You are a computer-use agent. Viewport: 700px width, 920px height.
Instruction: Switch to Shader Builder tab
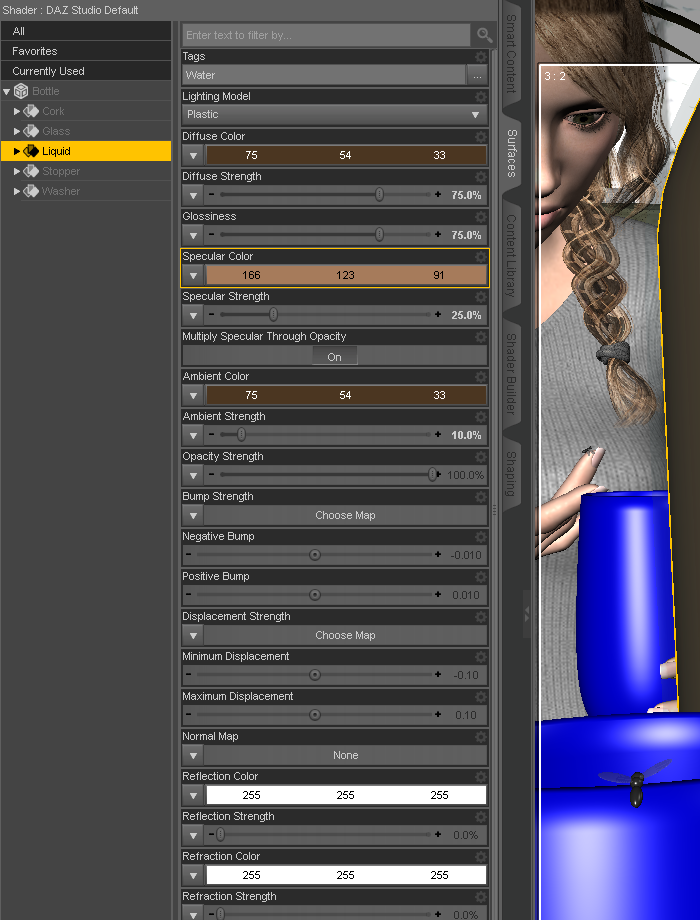(x=511, y=374)
